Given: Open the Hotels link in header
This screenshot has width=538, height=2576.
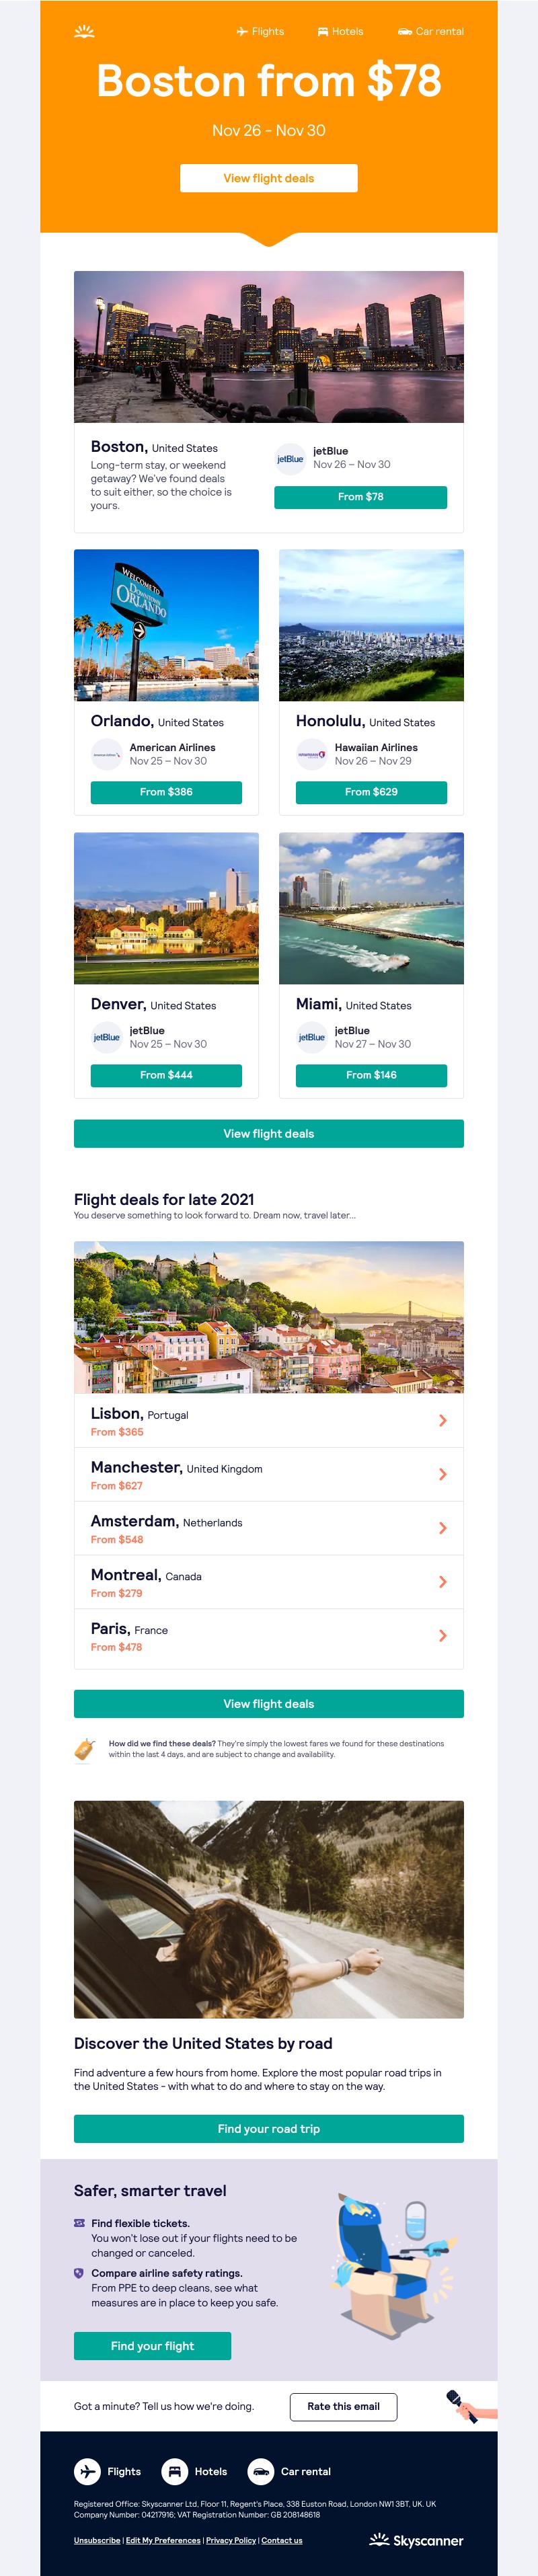Looking at the screenshot, I should [340, 32].
